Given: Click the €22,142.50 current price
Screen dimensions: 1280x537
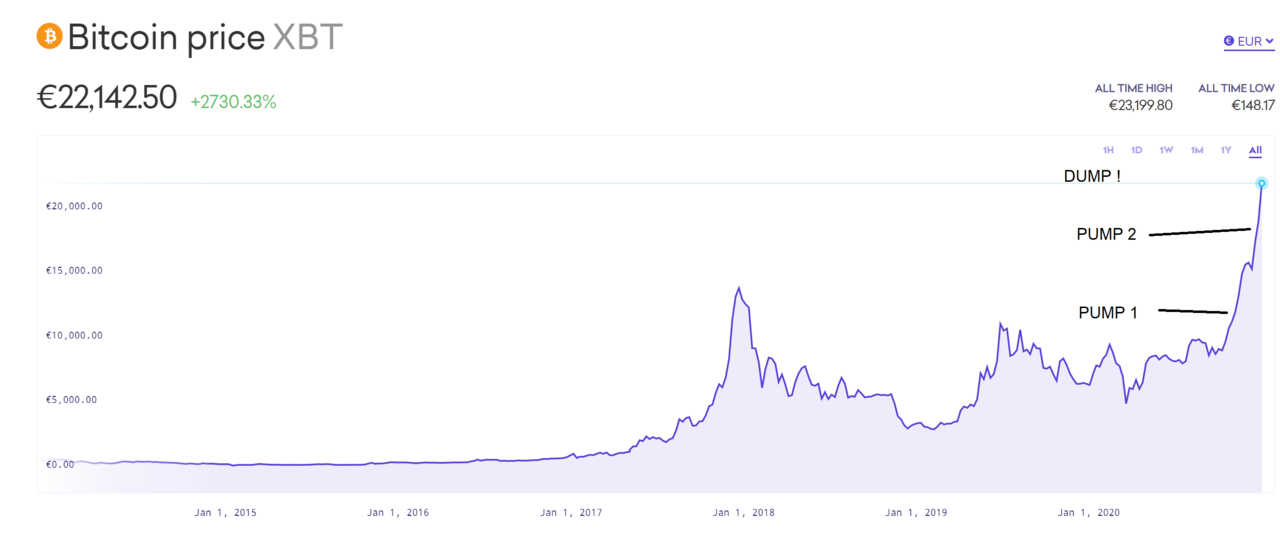Looking at the screenshot, I should pos(107,98).
